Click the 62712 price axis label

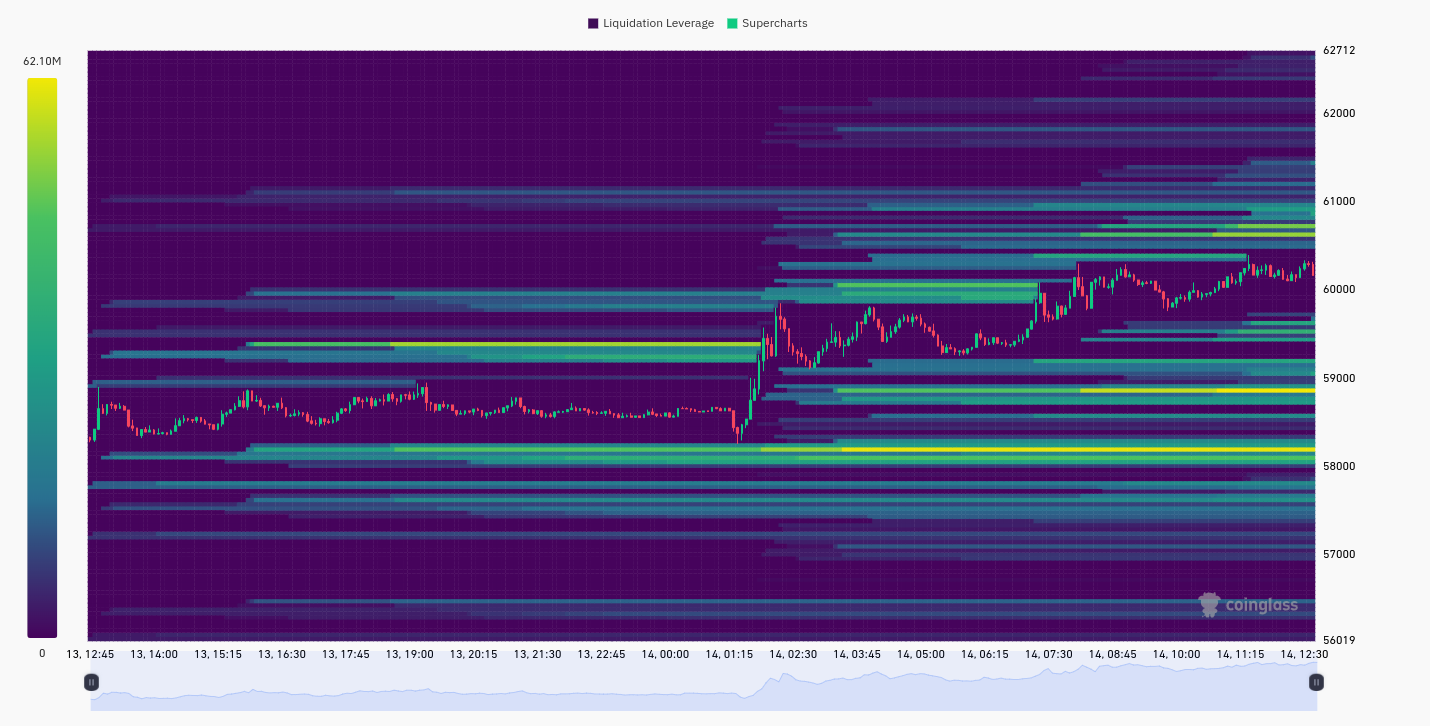coord(1338,50)
